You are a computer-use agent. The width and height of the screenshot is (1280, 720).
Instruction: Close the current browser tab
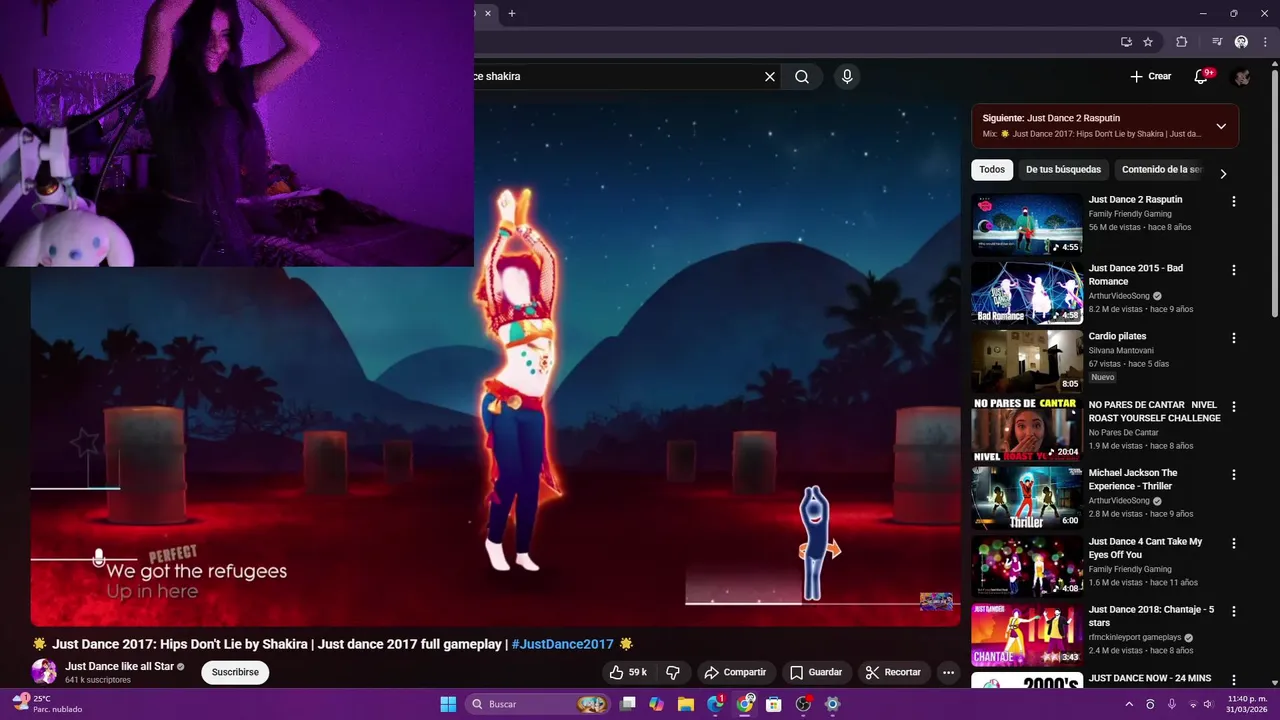488,13
